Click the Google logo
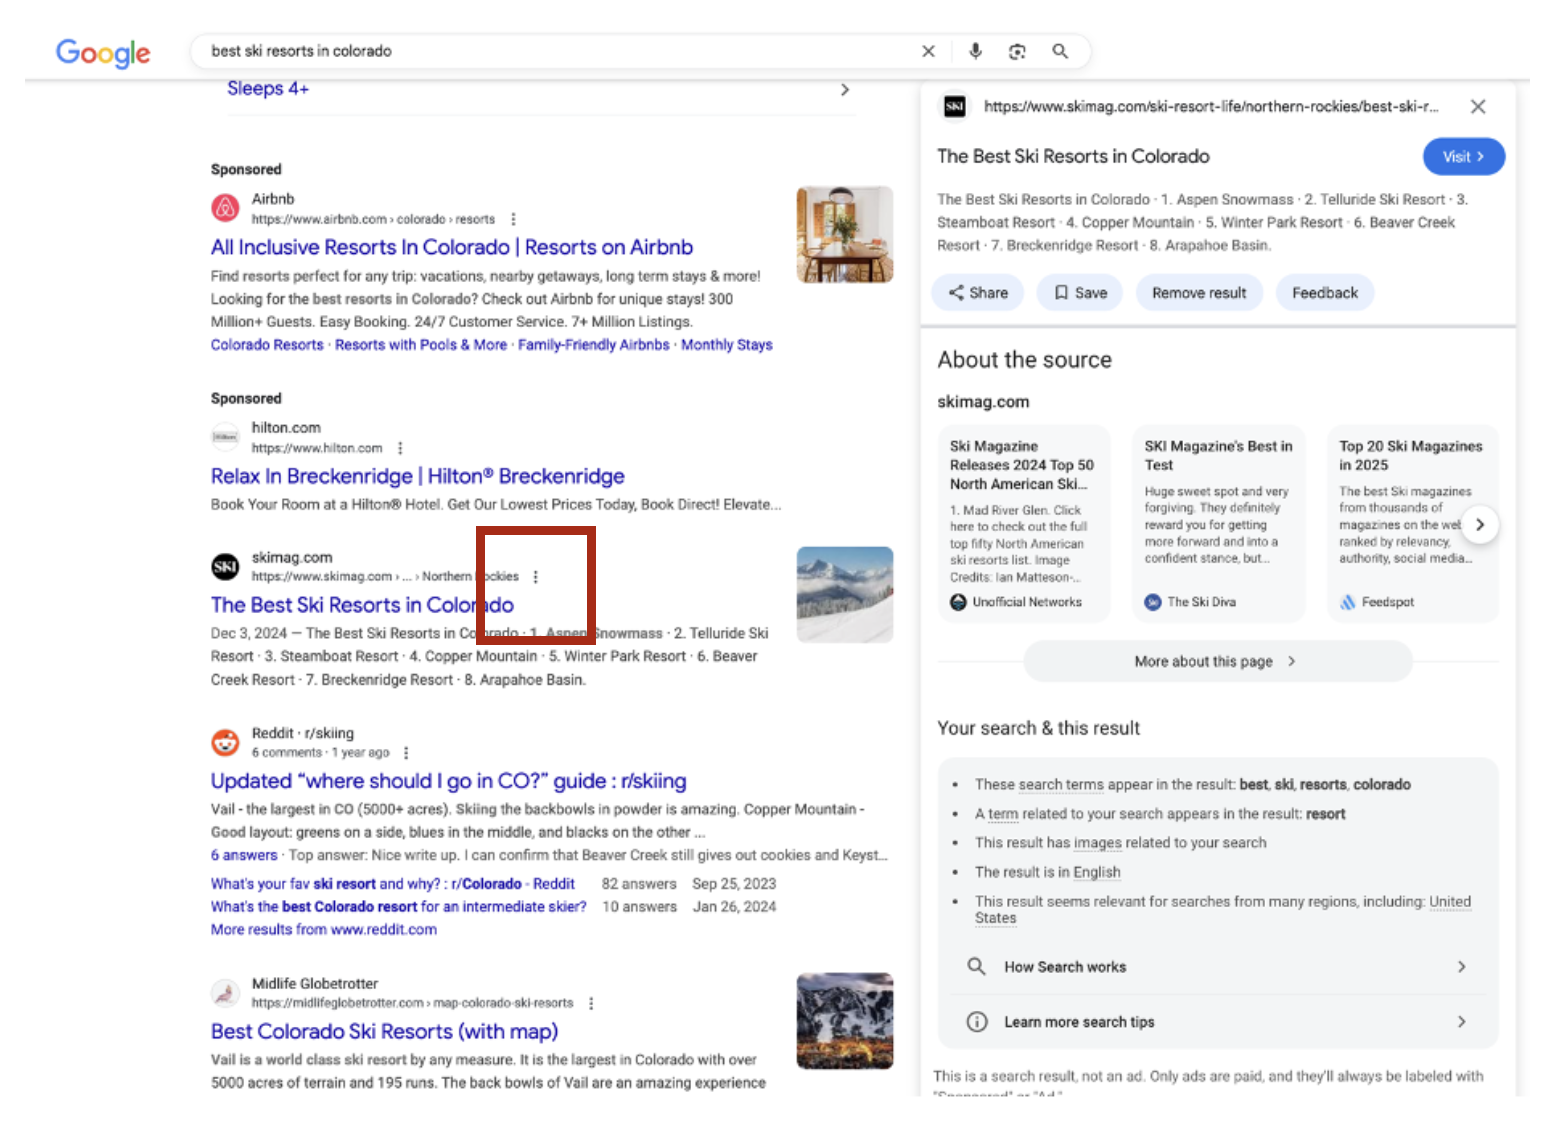 coord(103,52)
